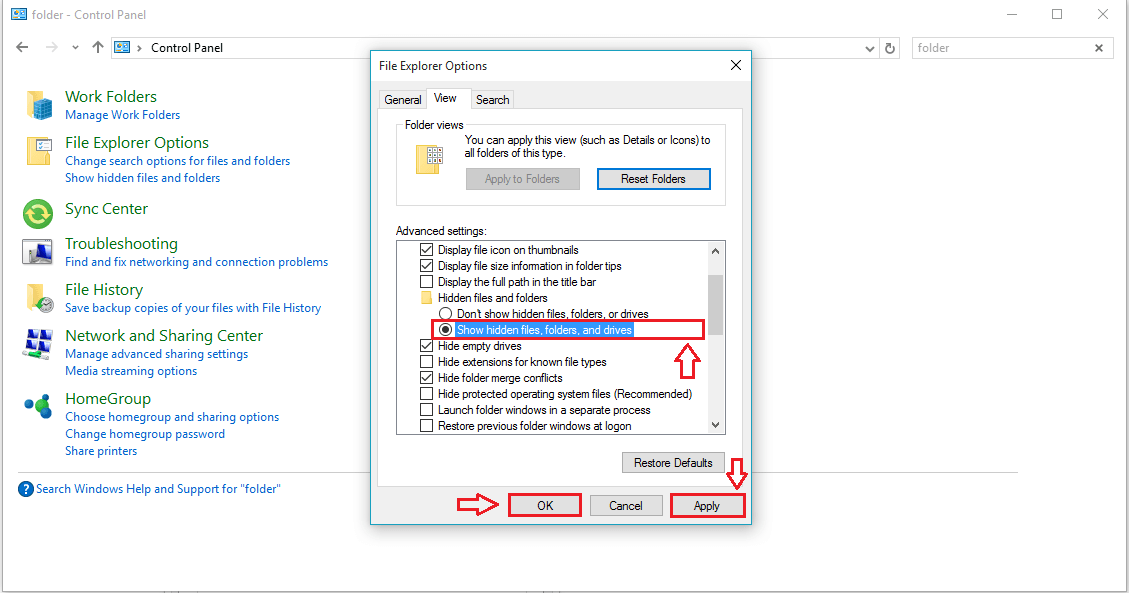Enable Display the full path in title bar
The height and width of the screenshot is (593, 1129).
pyautogui.click(x=426, y=281)
